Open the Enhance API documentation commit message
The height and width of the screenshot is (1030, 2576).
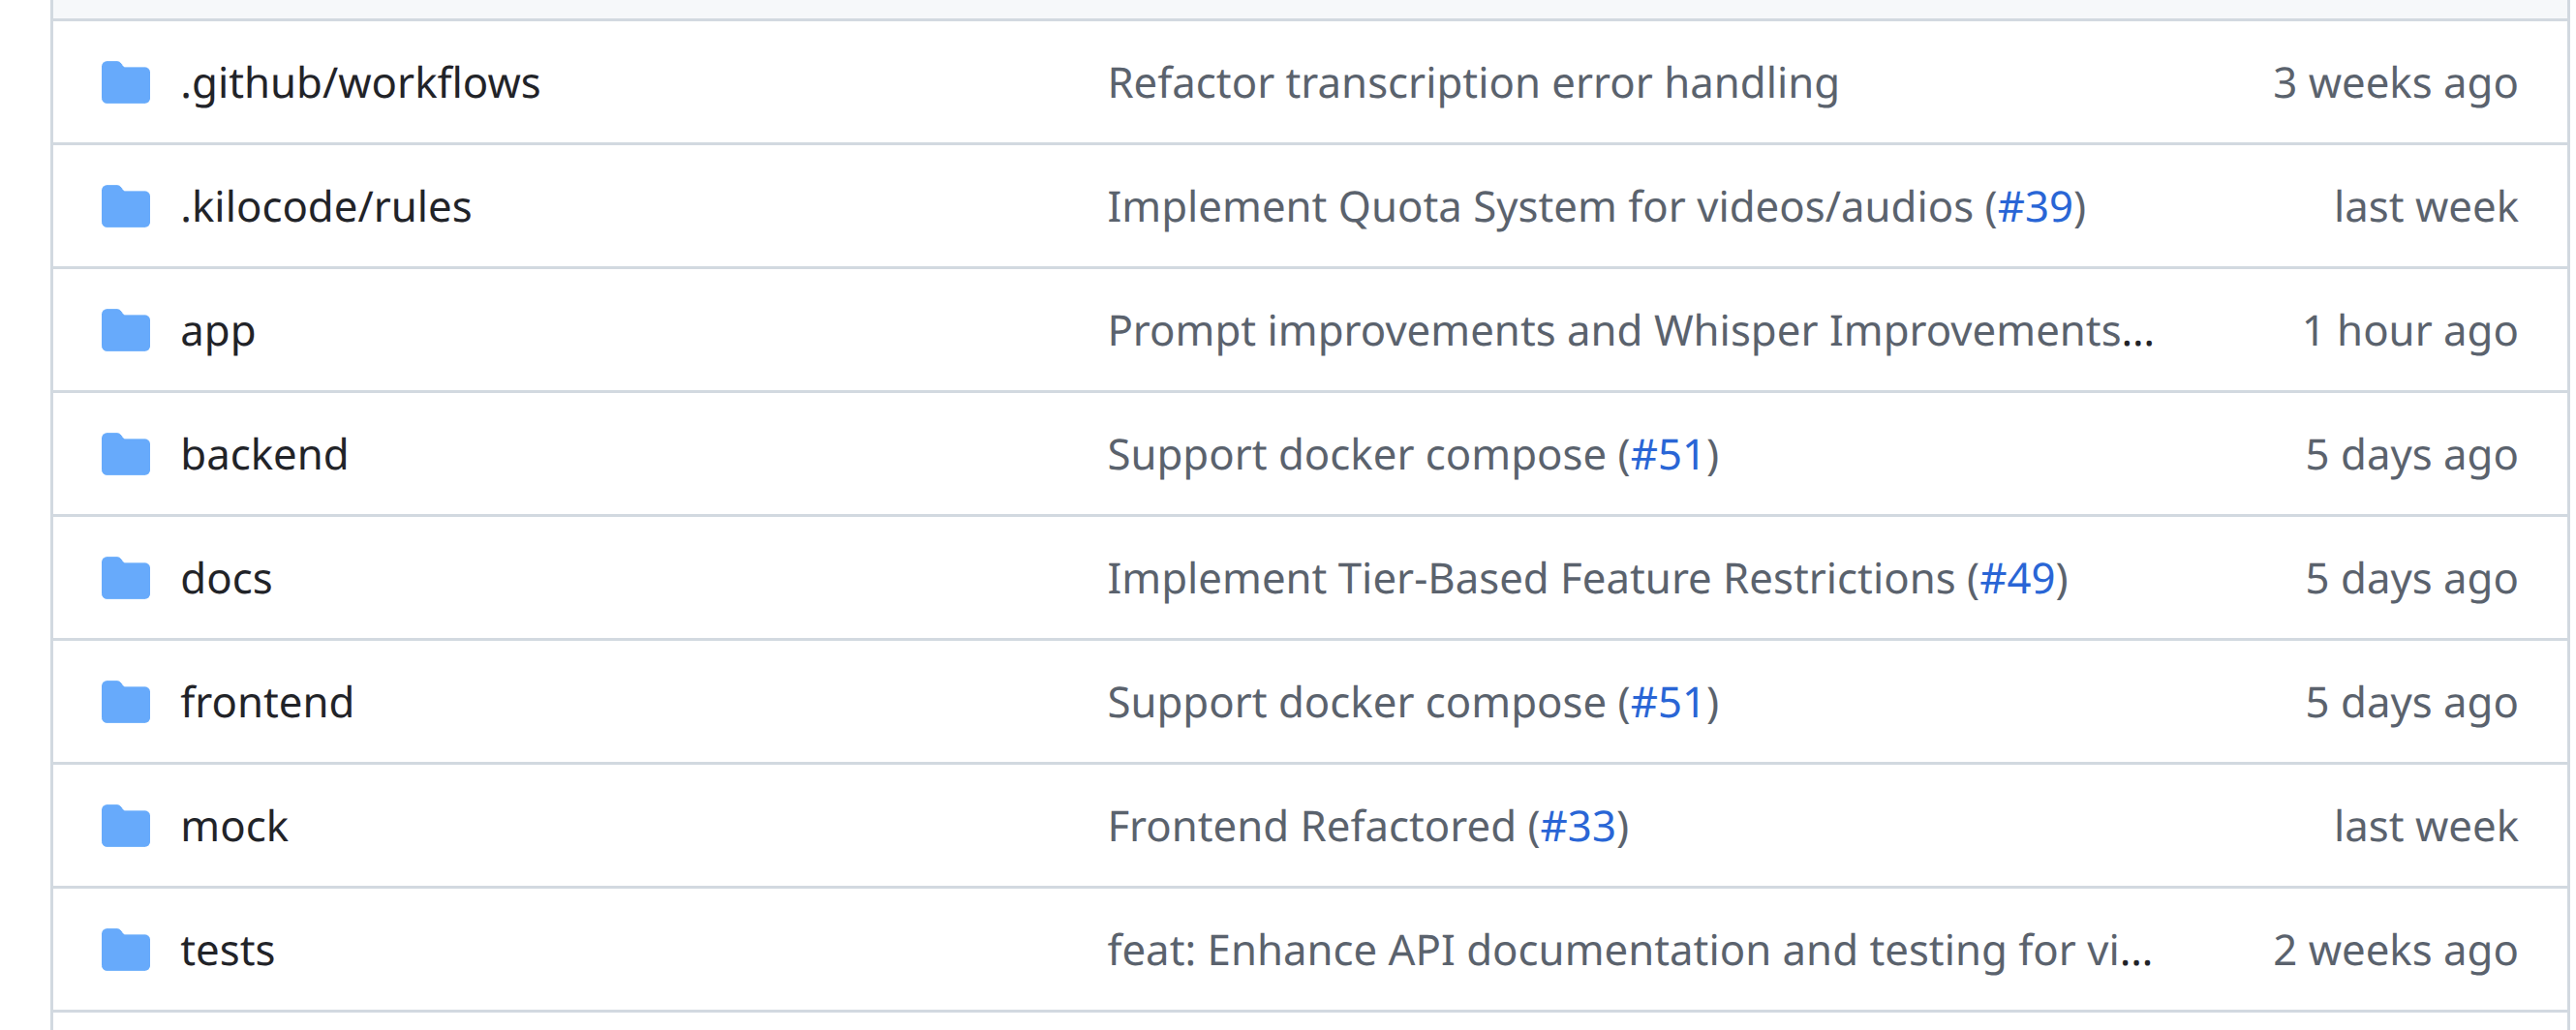point(1630,951)
